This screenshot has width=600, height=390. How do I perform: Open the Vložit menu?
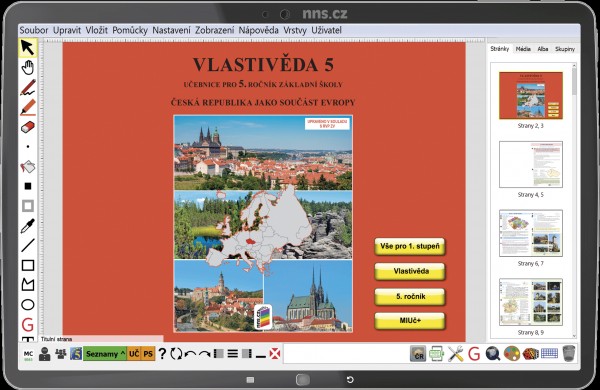click(96, 30)
